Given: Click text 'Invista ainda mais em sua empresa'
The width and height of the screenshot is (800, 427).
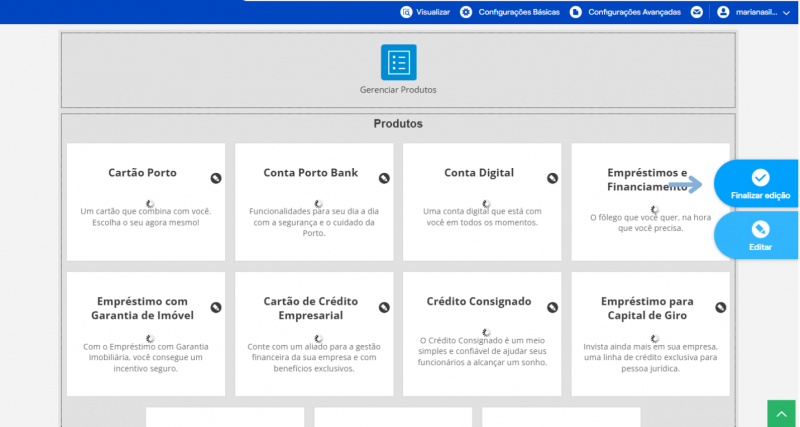Looking at the screenshot, I should coord(651,346).
